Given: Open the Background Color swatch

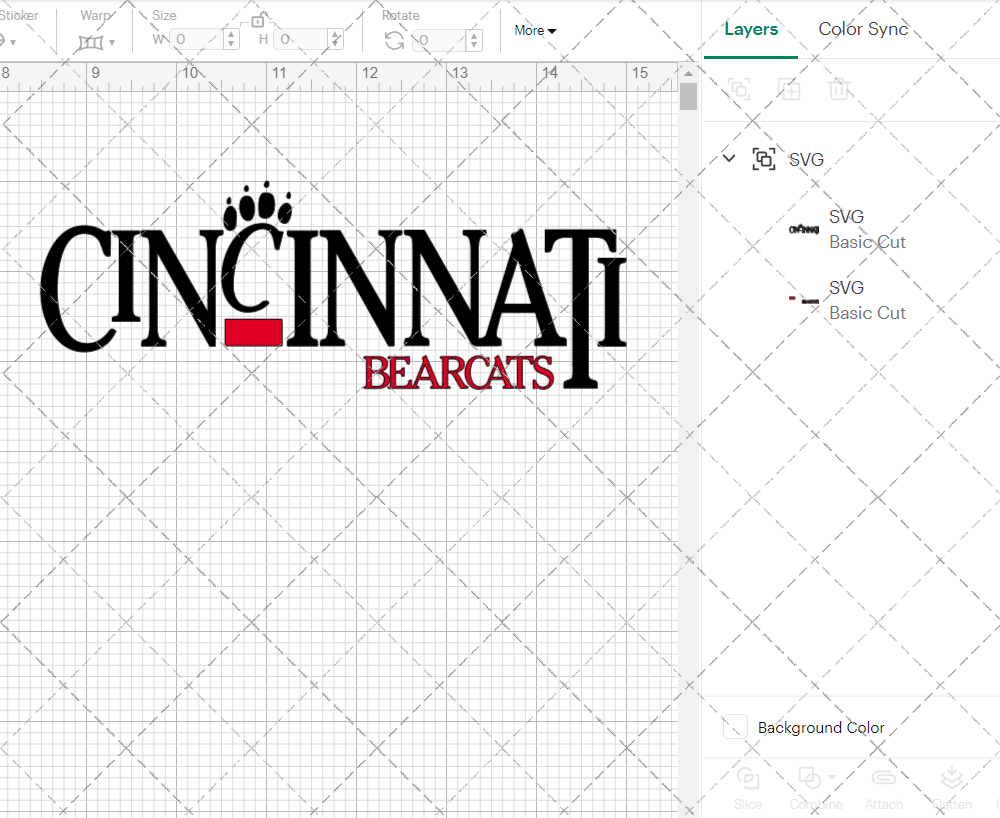Looking at the screenshot, I should tap(735, 727).
